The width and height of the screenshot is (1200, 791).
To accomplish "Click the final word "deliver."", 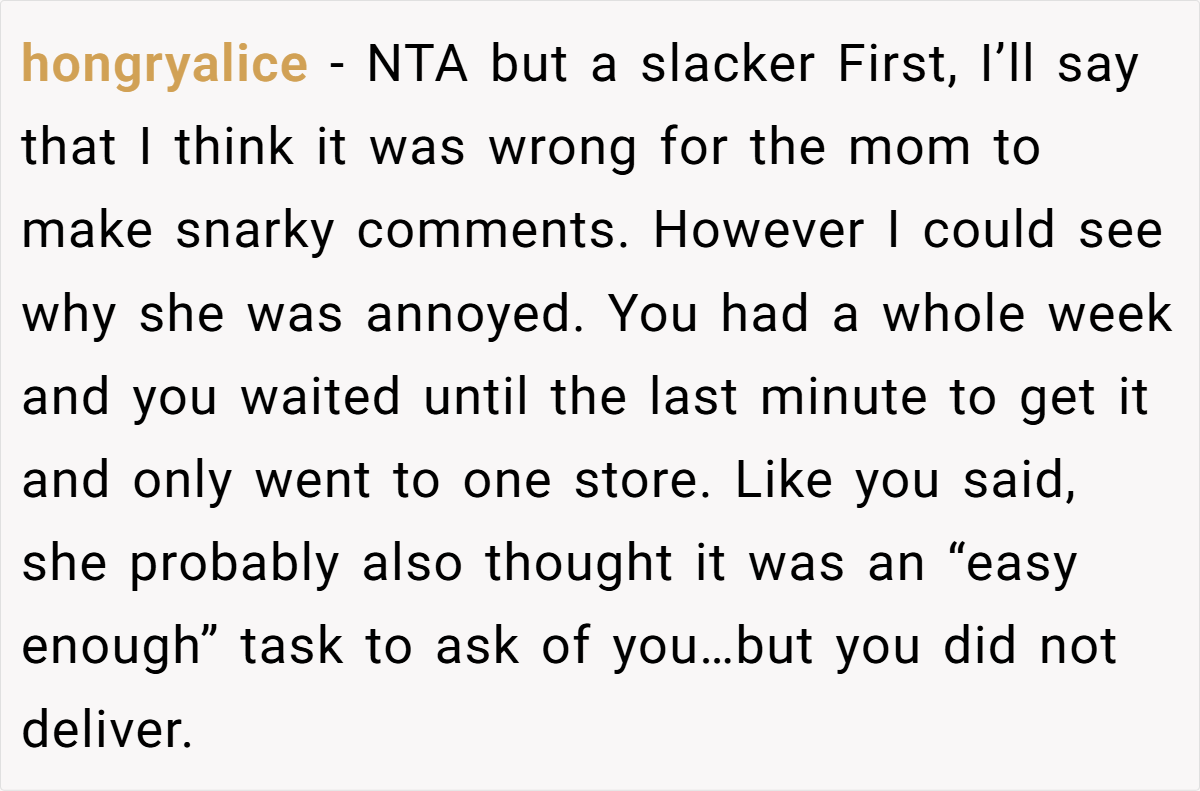I will coord(106,731).
